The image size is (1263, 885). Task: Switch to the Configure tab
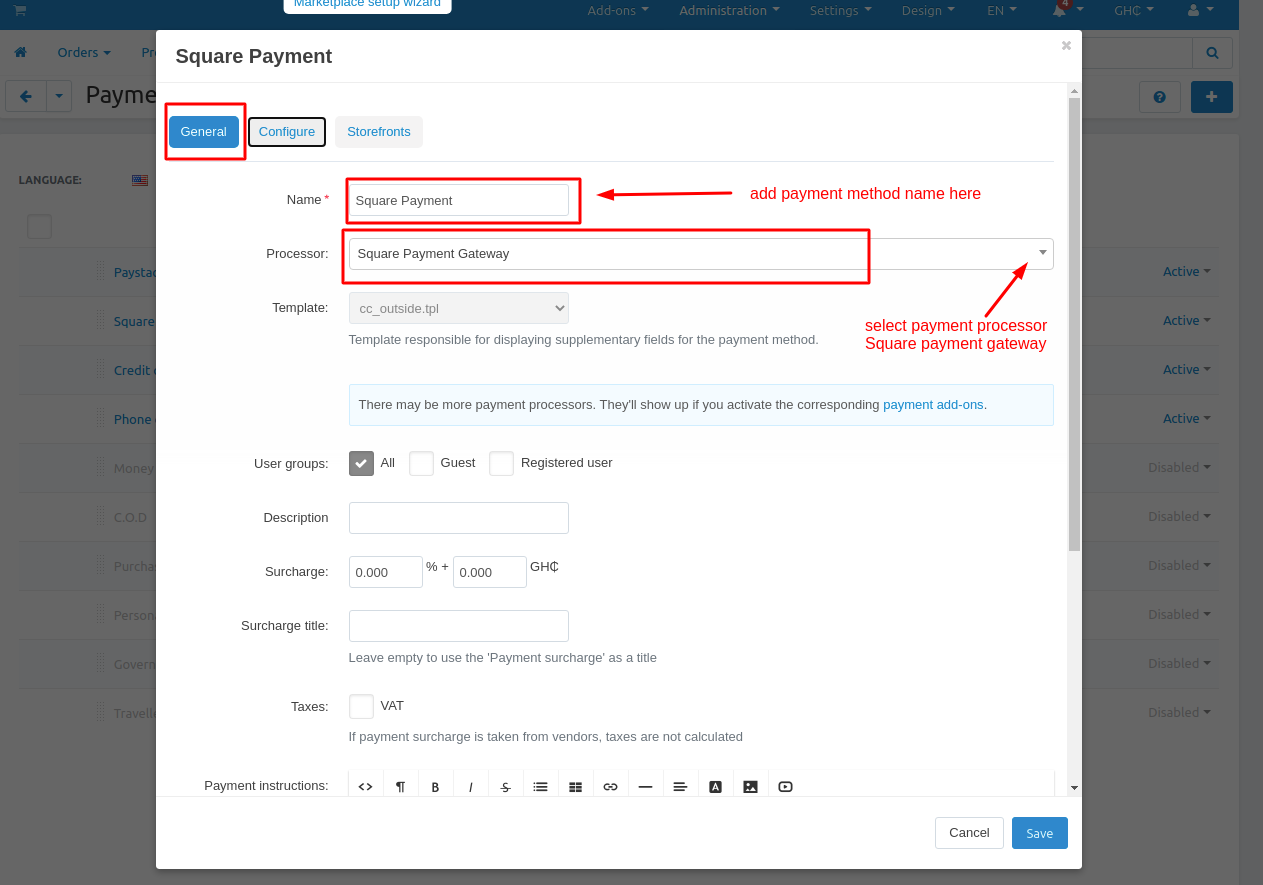tap(287, 132)
